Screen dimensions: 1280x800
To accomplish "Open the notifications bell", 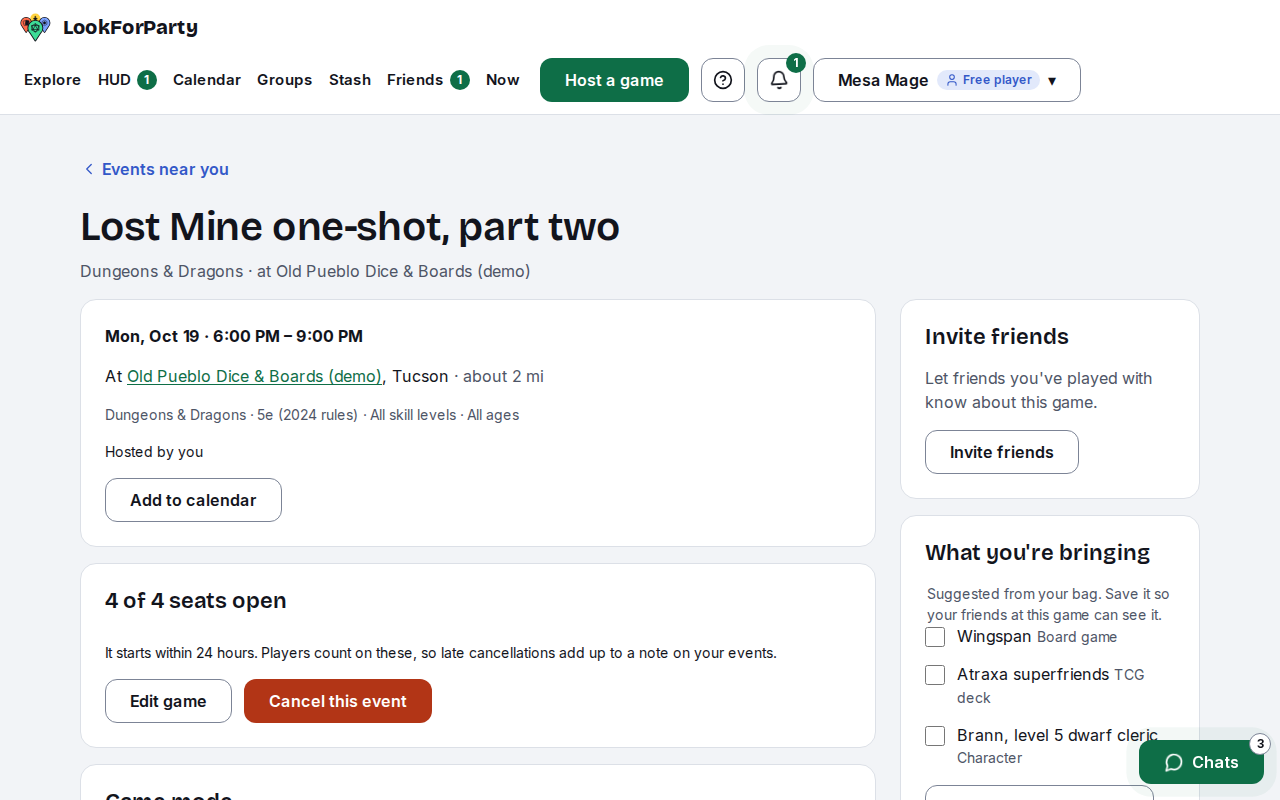I will click(779, 80).
